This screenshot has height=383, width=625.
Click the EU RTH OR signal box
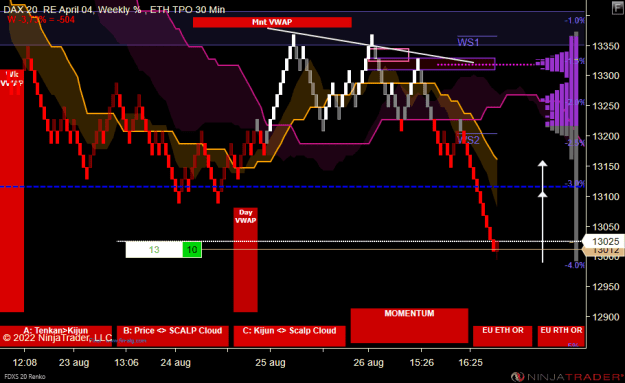[561, 336]
